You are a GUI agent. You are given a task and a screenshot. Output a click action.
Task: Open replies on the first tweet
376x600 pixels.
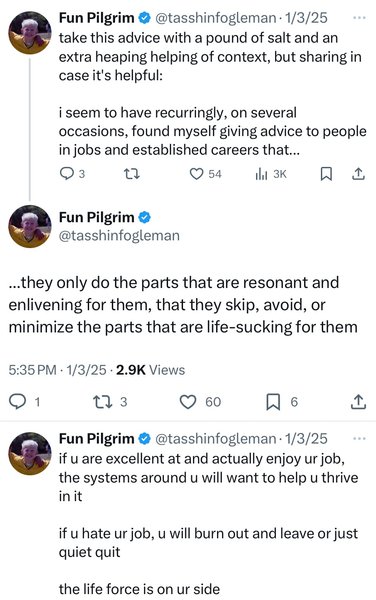(72, 174)
